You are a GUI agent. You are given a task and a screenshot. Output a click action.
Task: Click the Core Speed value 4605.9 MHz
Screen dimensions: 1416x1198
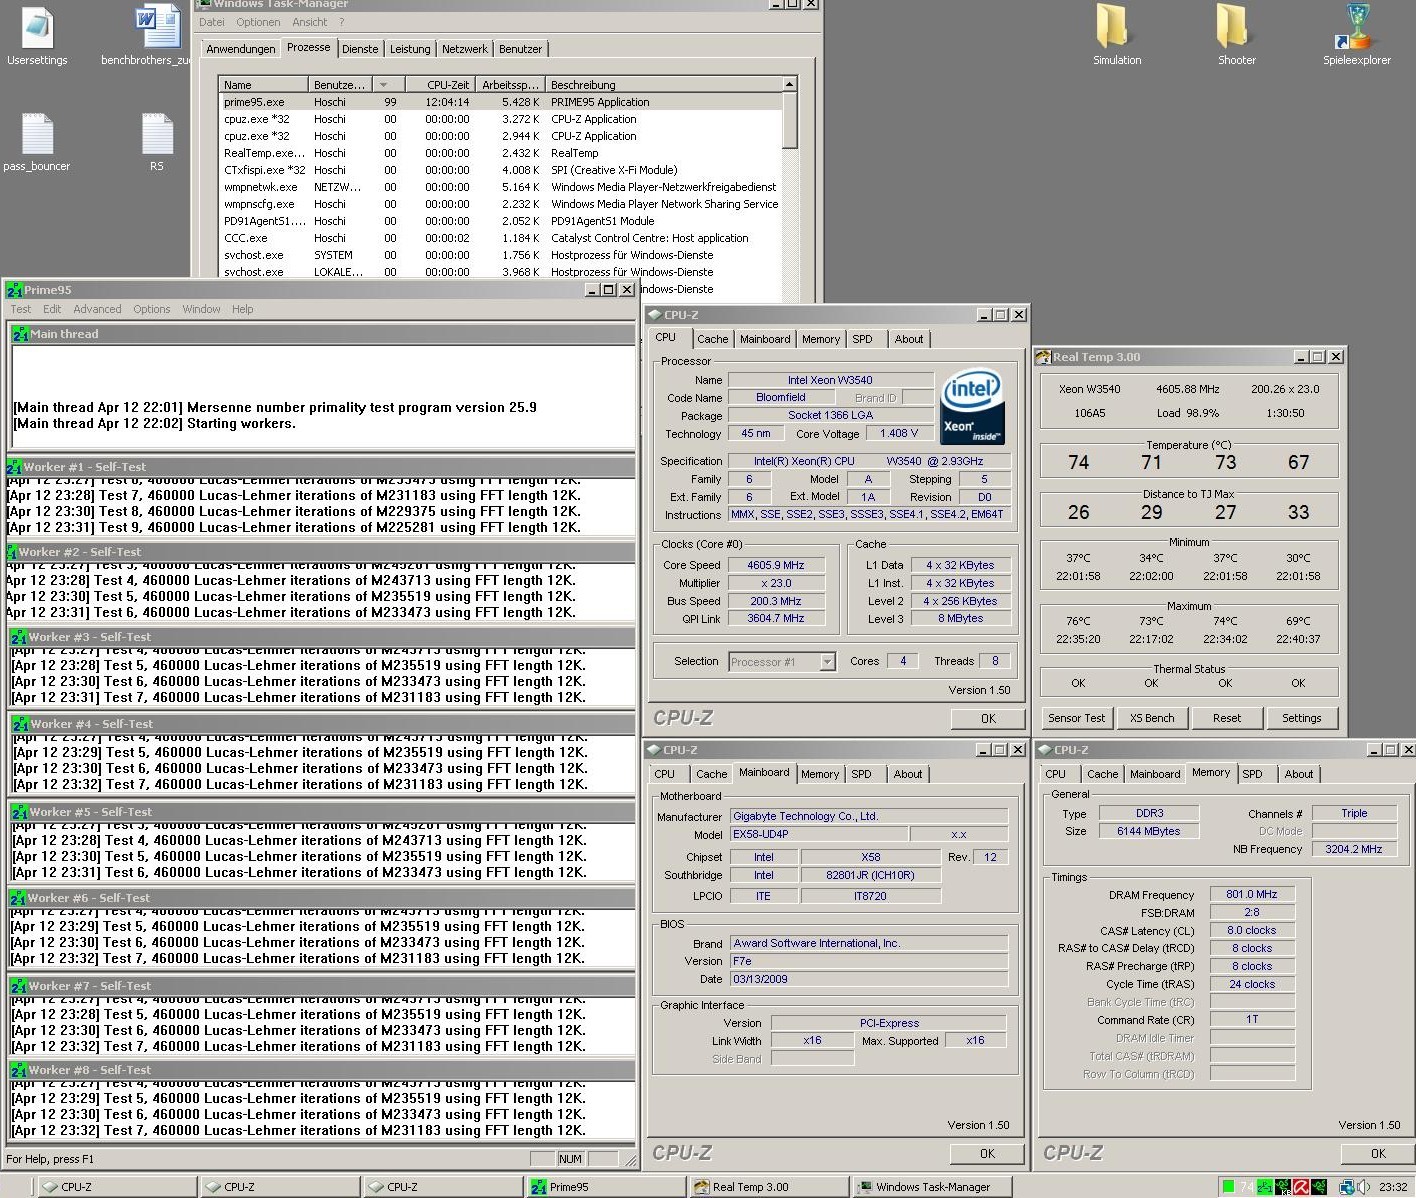776,565
